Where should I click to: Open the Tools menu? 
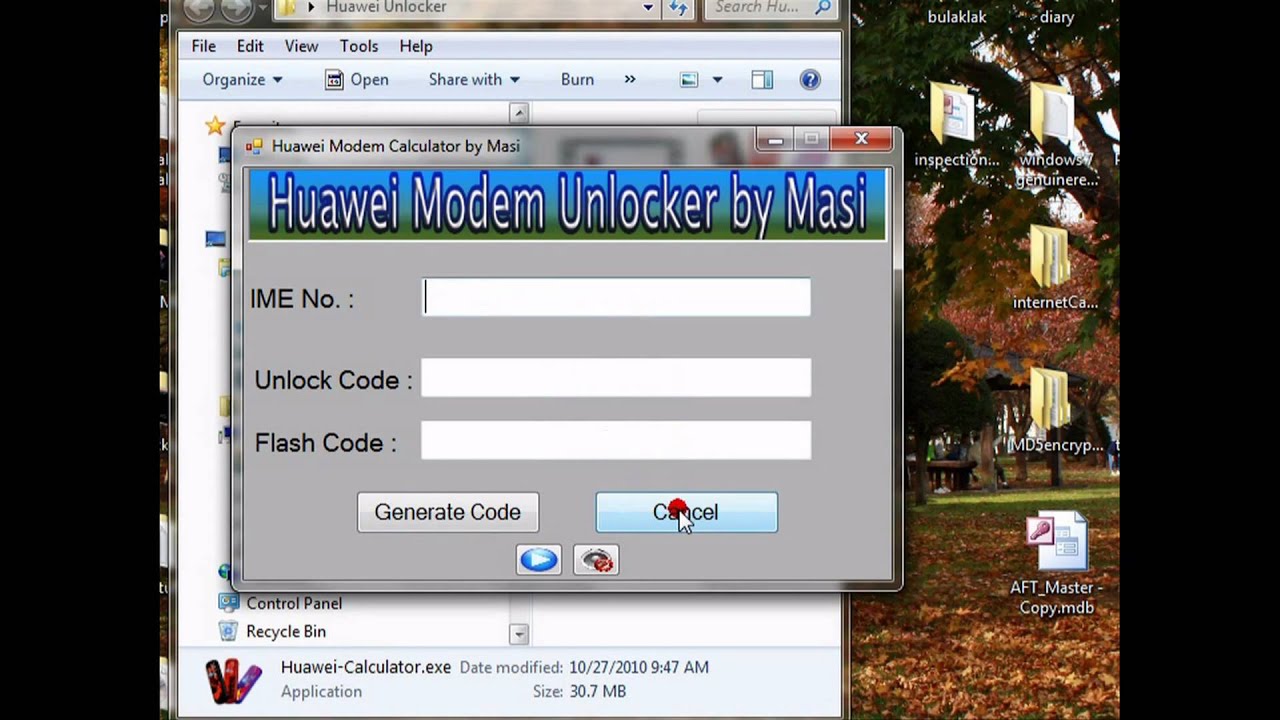tap(359, 46)
